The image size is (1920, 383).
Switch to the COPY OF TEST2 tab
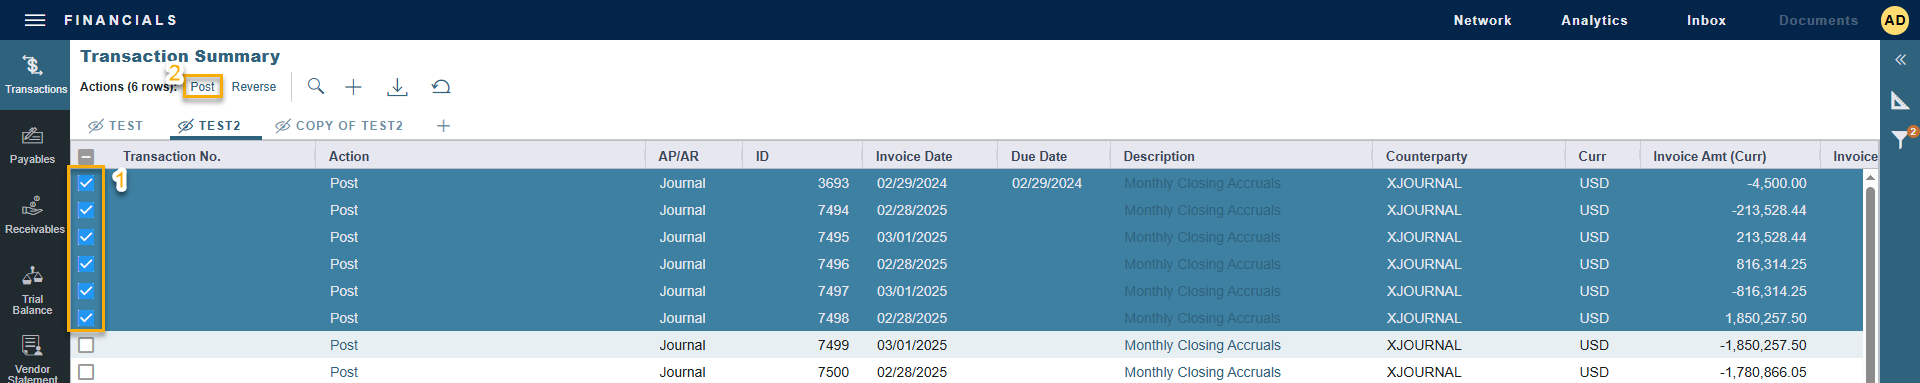click(x=339, y=126)
